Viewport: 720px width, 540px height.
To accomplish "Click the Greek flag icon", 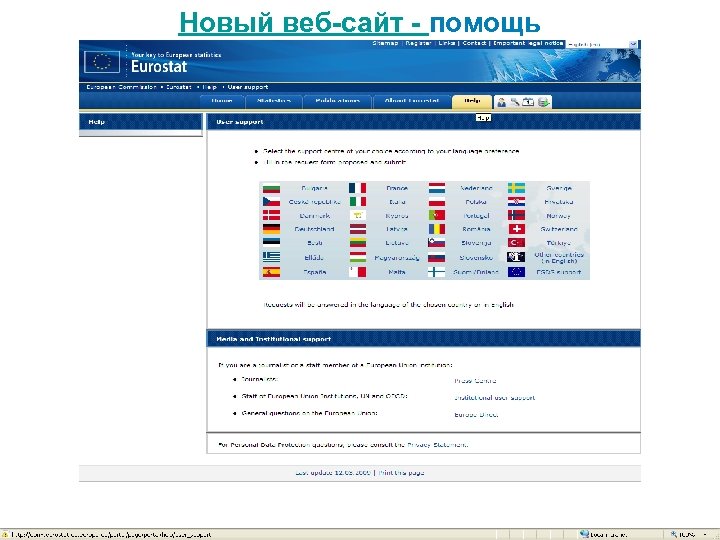I will coord(271,257).
